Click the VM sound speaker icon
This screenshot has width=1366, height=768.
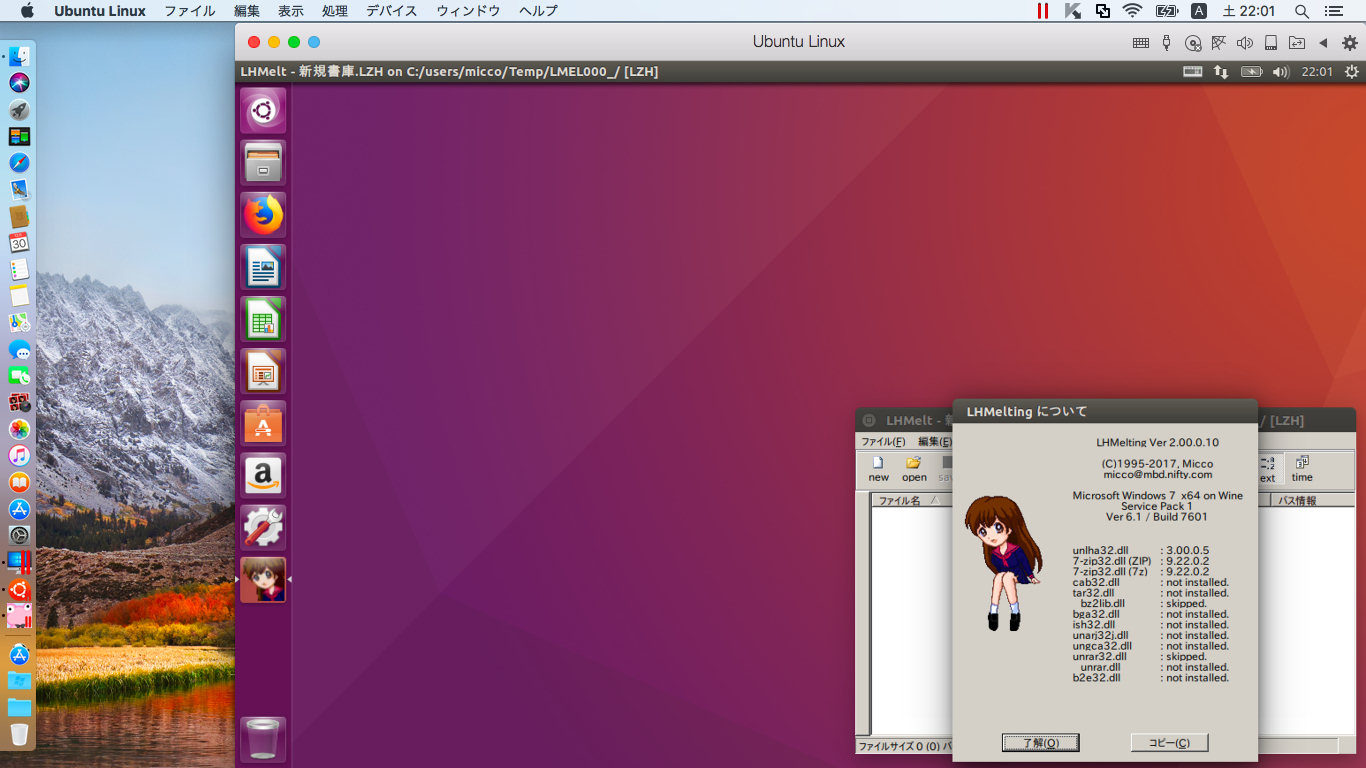tap(1245, 43)
